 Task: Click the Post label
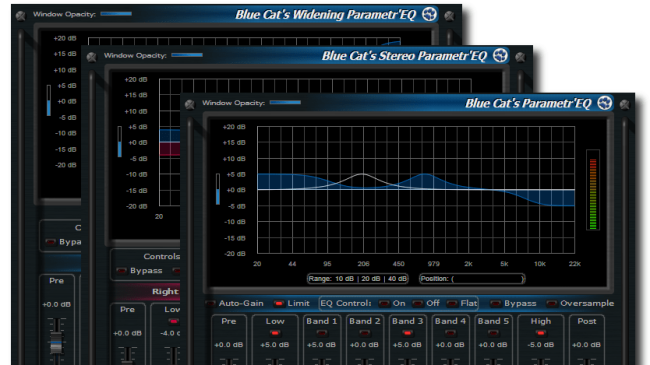(587, 321)
